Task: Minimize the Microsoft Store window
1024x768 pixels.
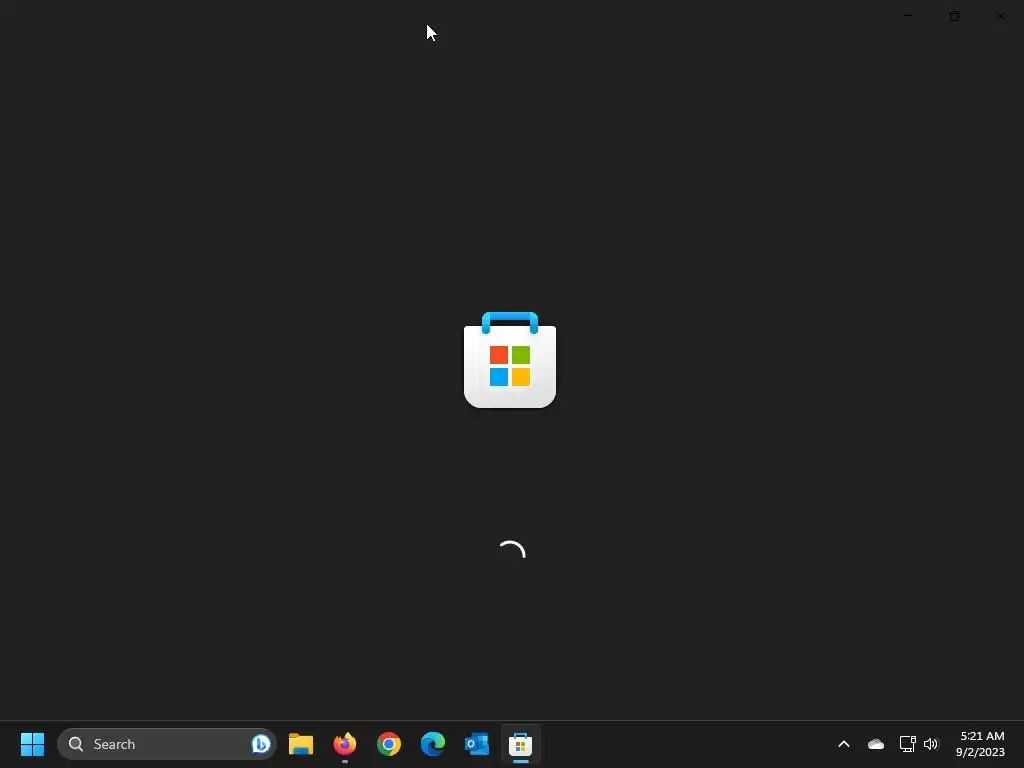Action: click(x=908, y=16)
